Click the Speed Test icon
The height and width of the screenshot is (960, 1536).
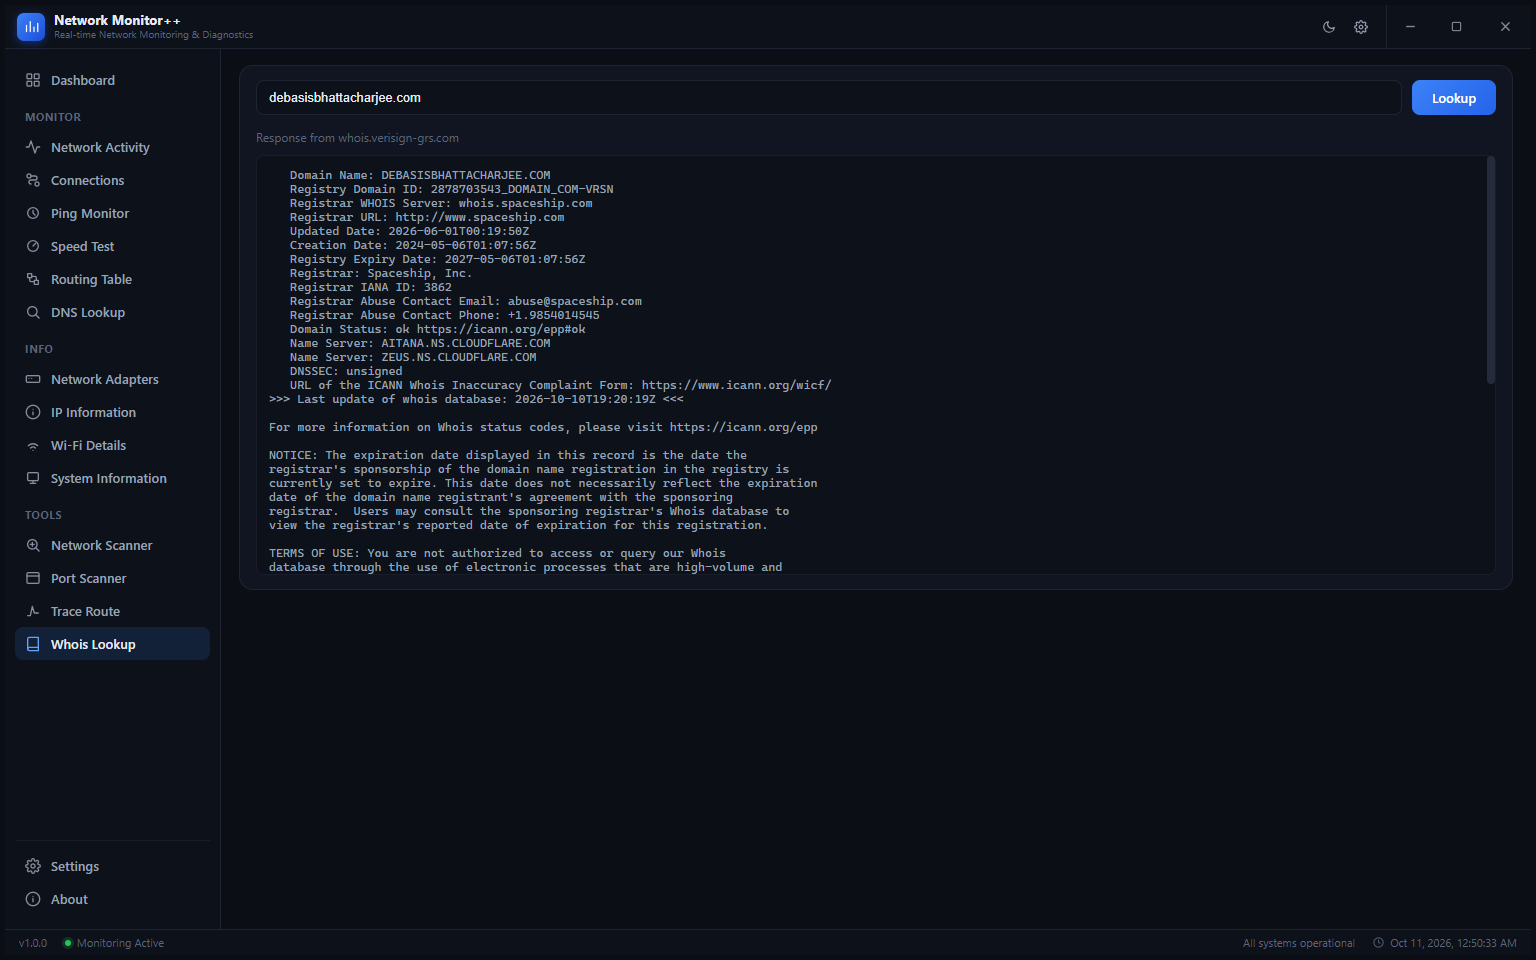pyautogui.click(x=33, y=246)
